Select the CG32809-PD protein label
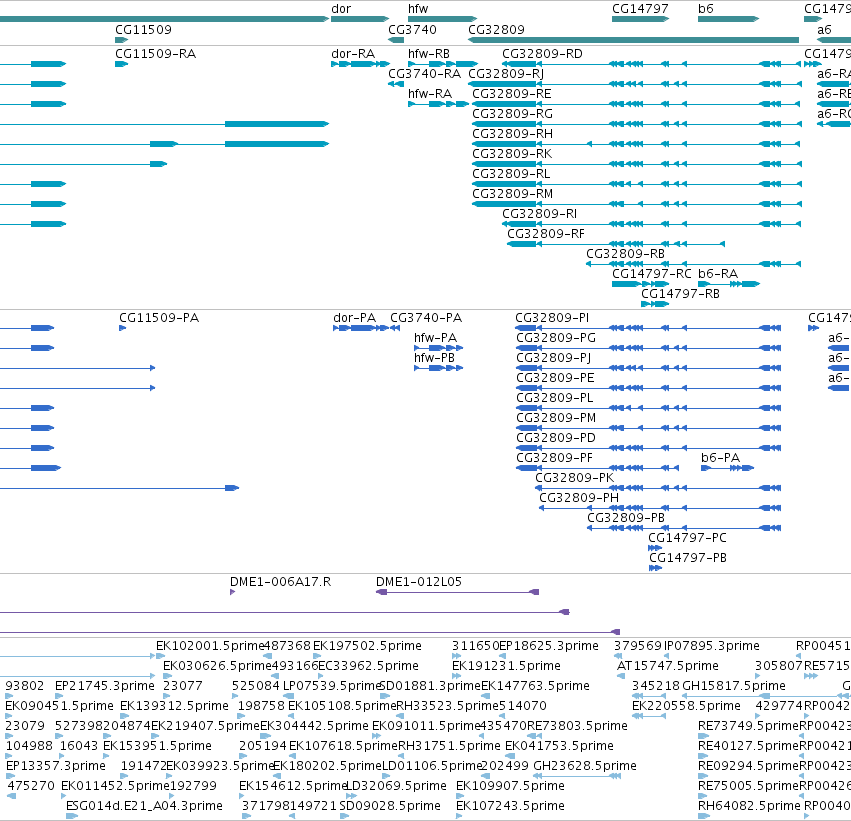The height and width of the screenshot is (821, 851). (x=556, y=438)
